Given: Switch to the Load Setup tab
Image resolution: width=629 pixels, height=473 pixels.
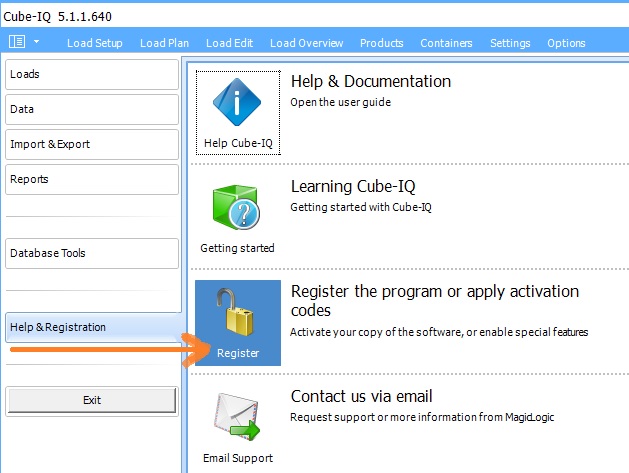Looking at the screenshot, I should 95,43.
